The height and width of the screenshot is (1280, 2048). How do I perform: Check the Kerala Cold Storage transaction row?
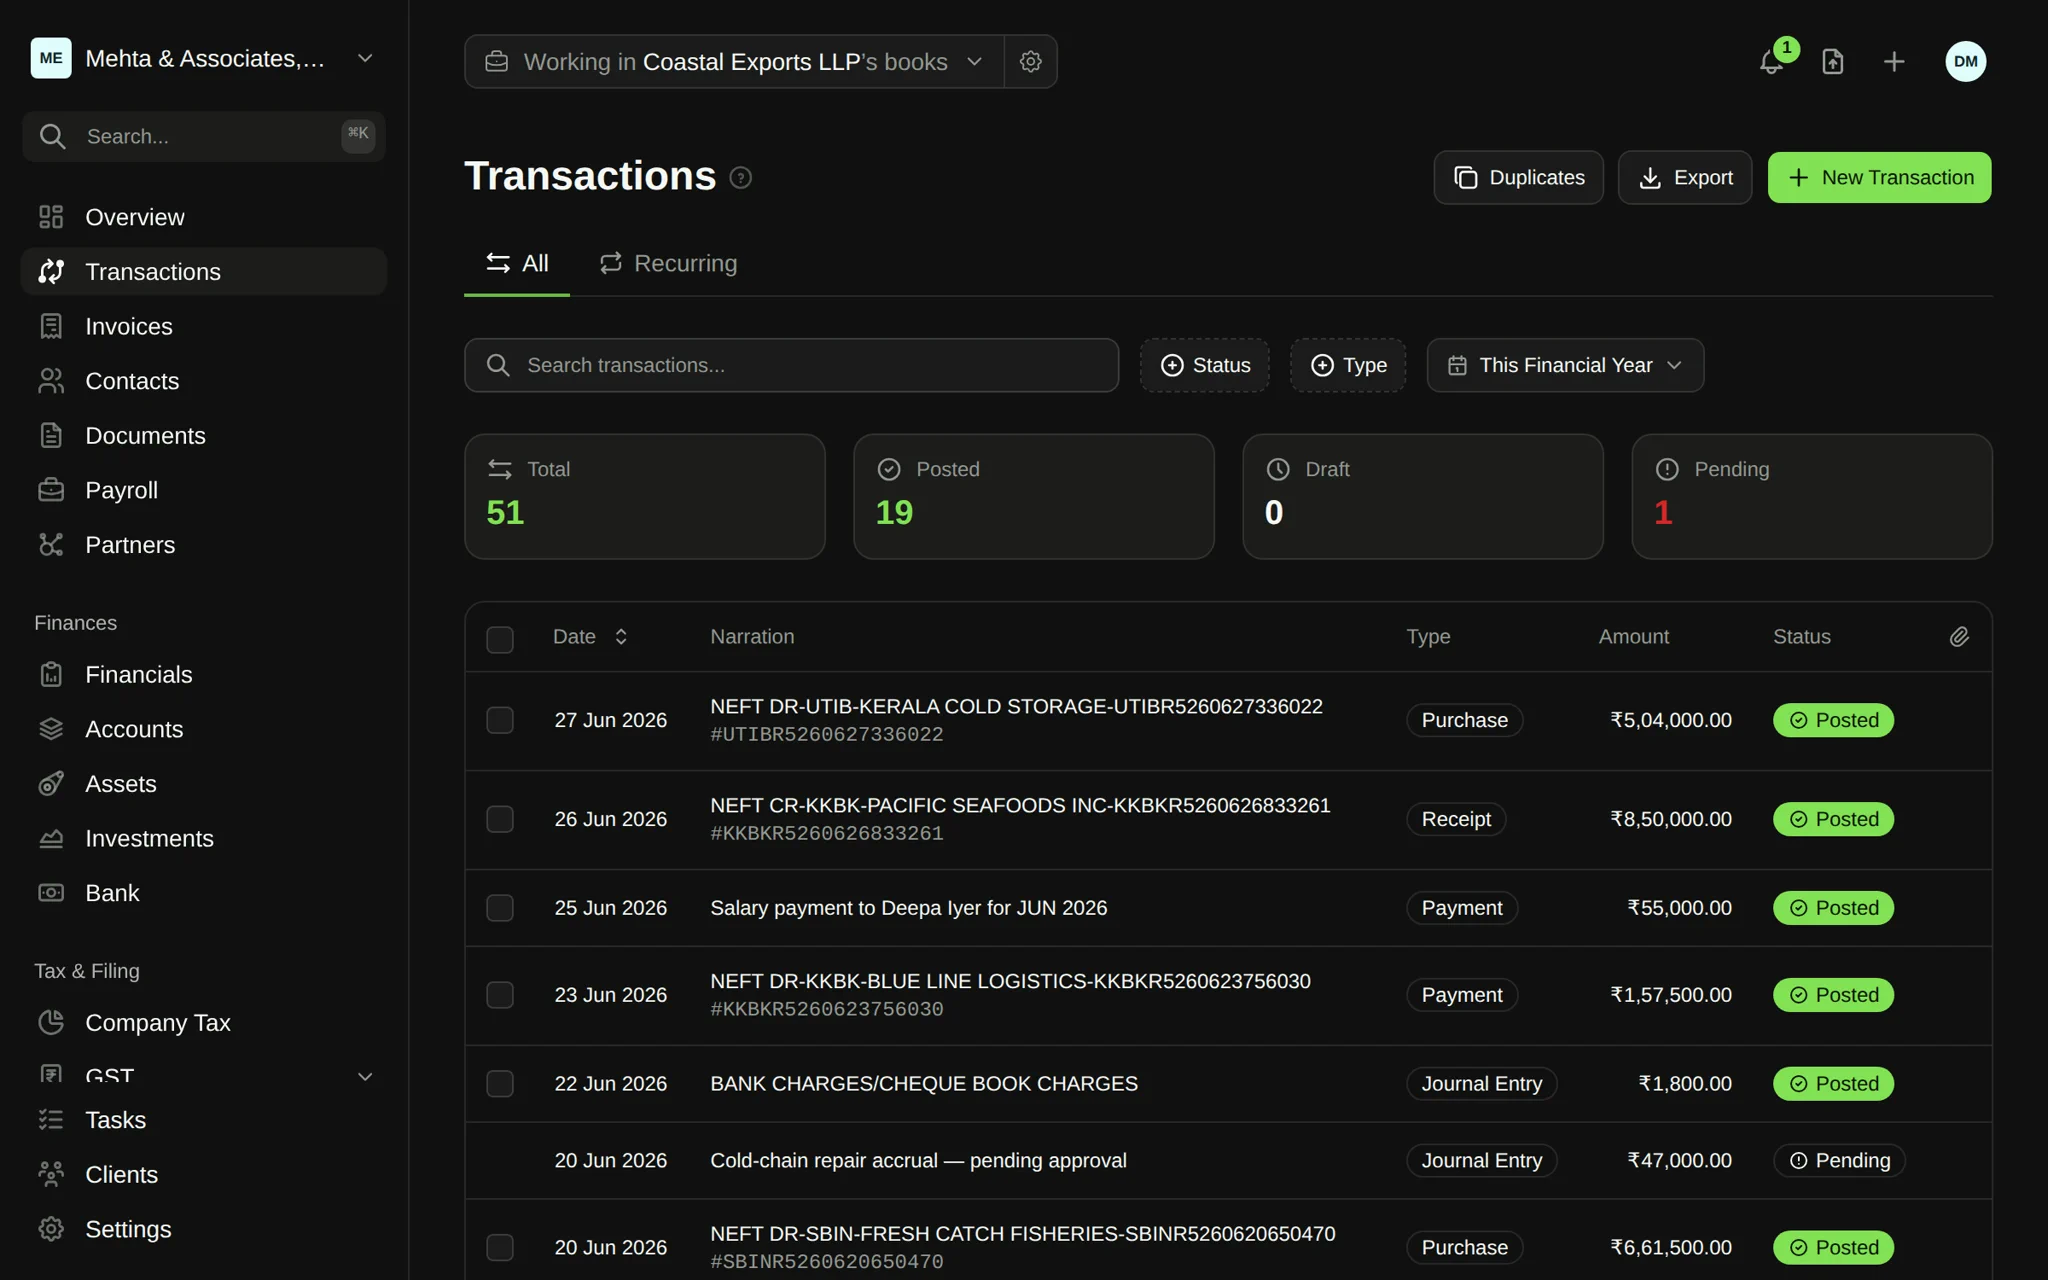click(x=500, y=720)
